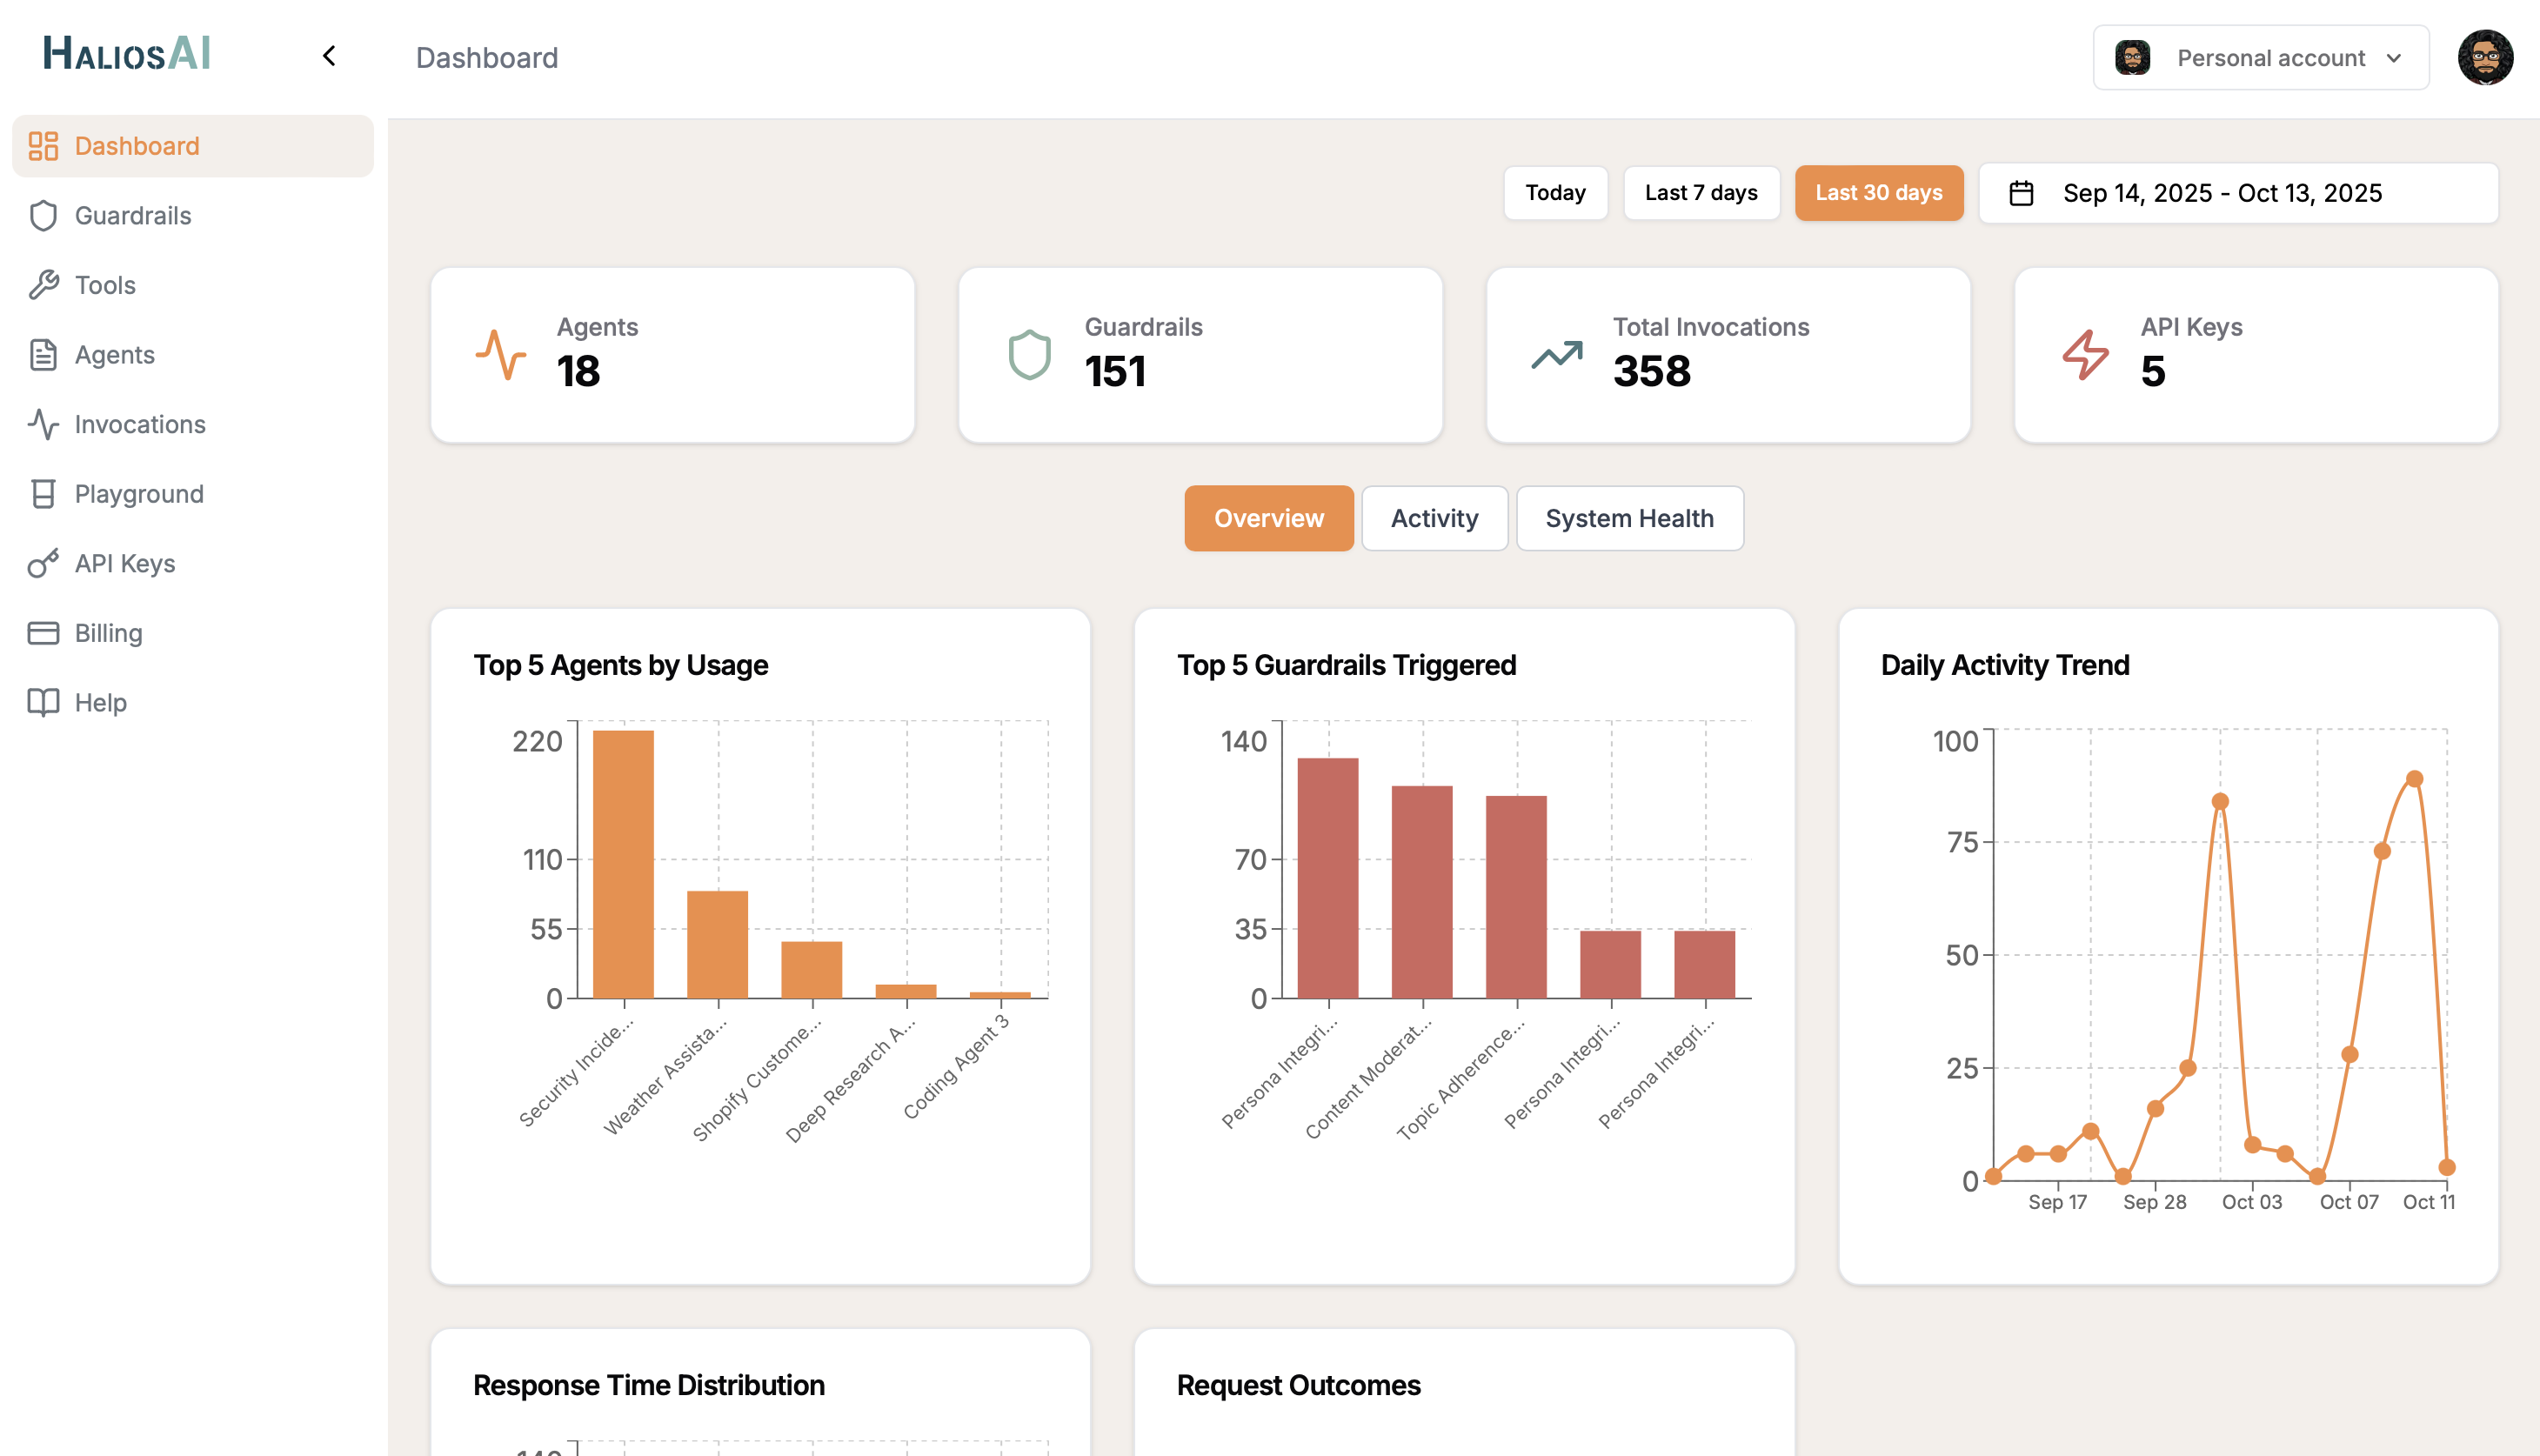Keep Last 30 days filter selected

click(x=1878, y=192)
